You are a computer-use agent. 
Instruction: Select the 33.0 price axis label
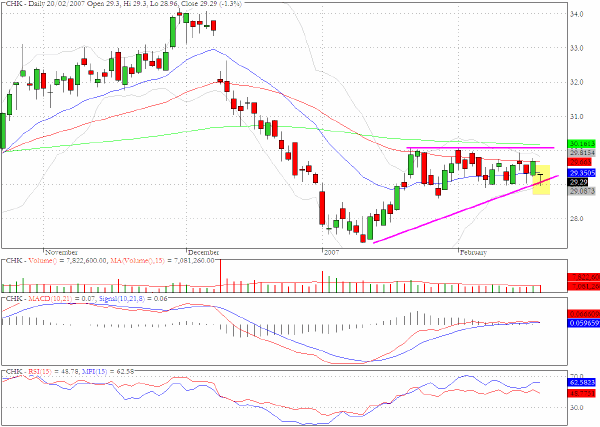click(576, 48)
